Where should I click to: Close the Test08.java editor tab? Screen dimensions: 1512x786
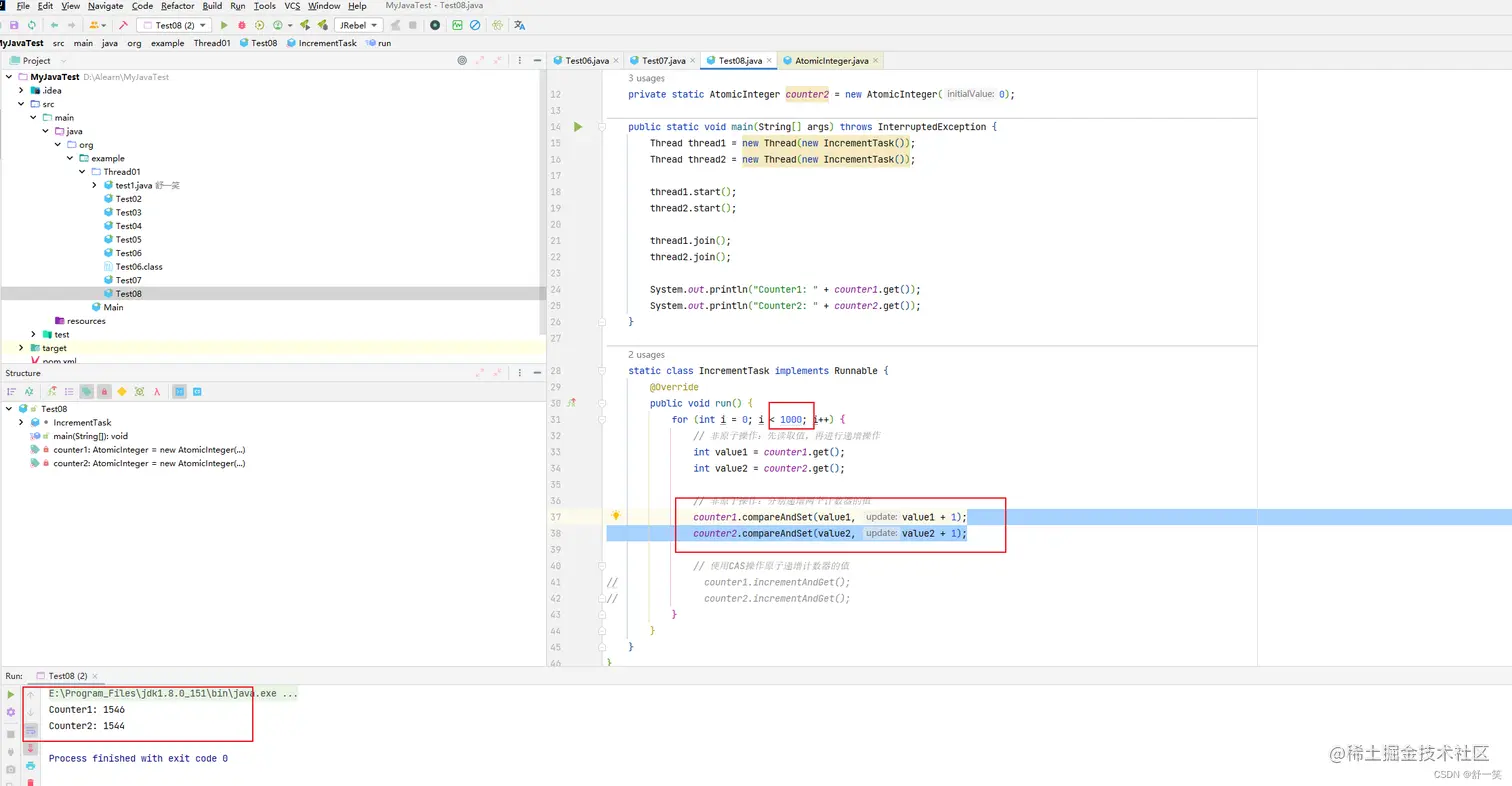(x=770, y=61)
